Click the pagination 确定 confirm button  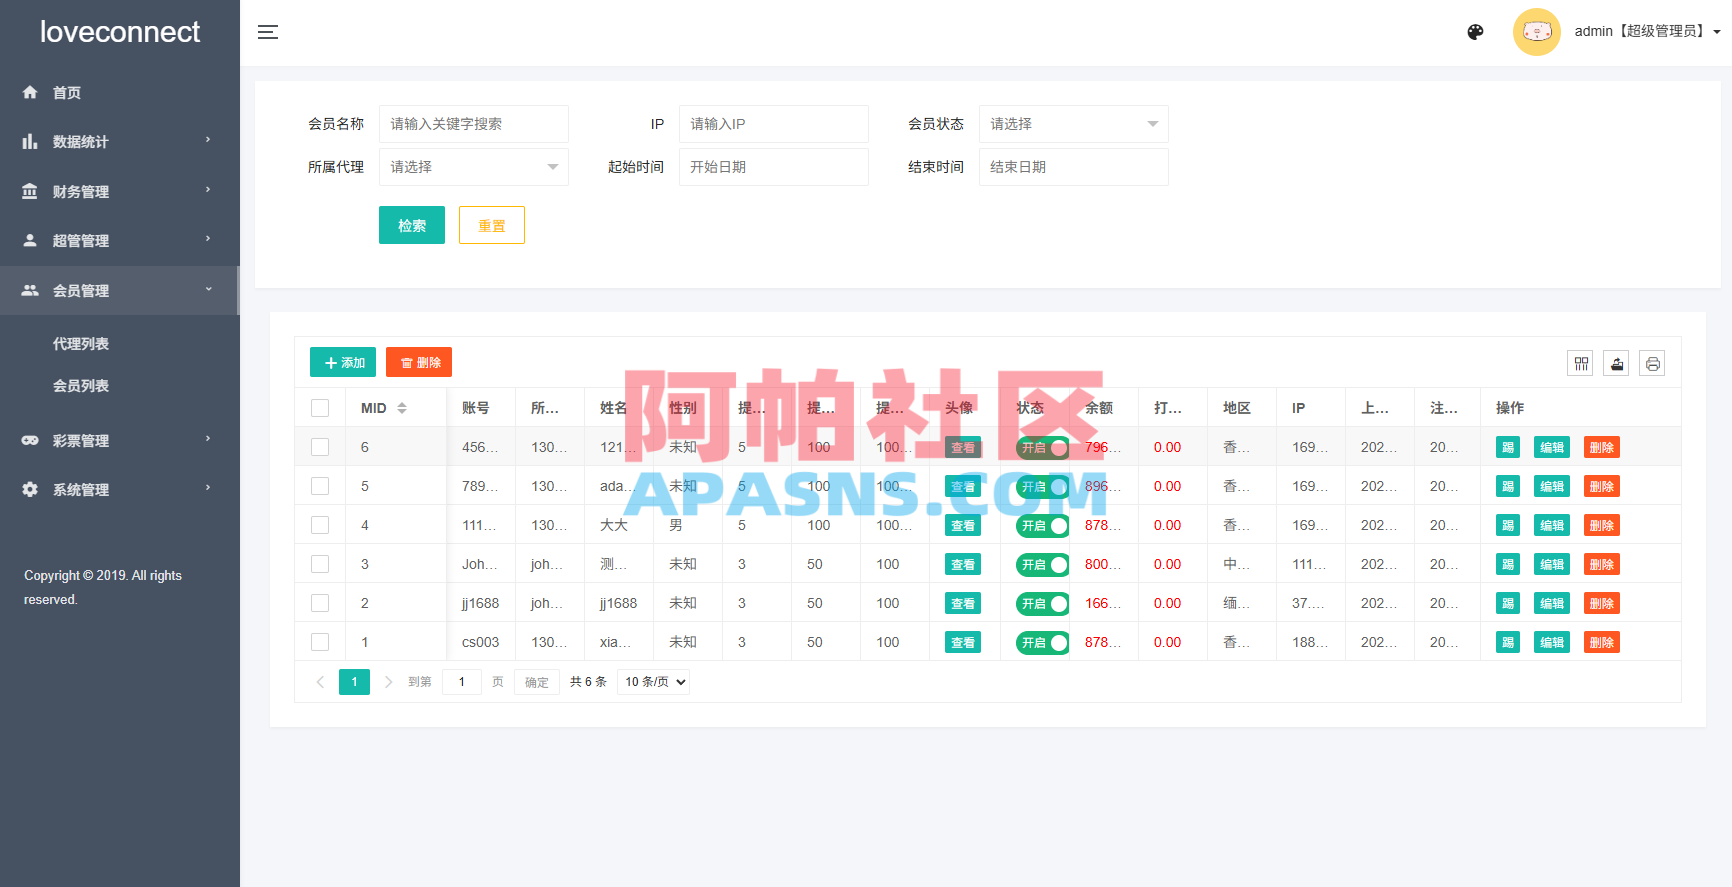(537, 682)
